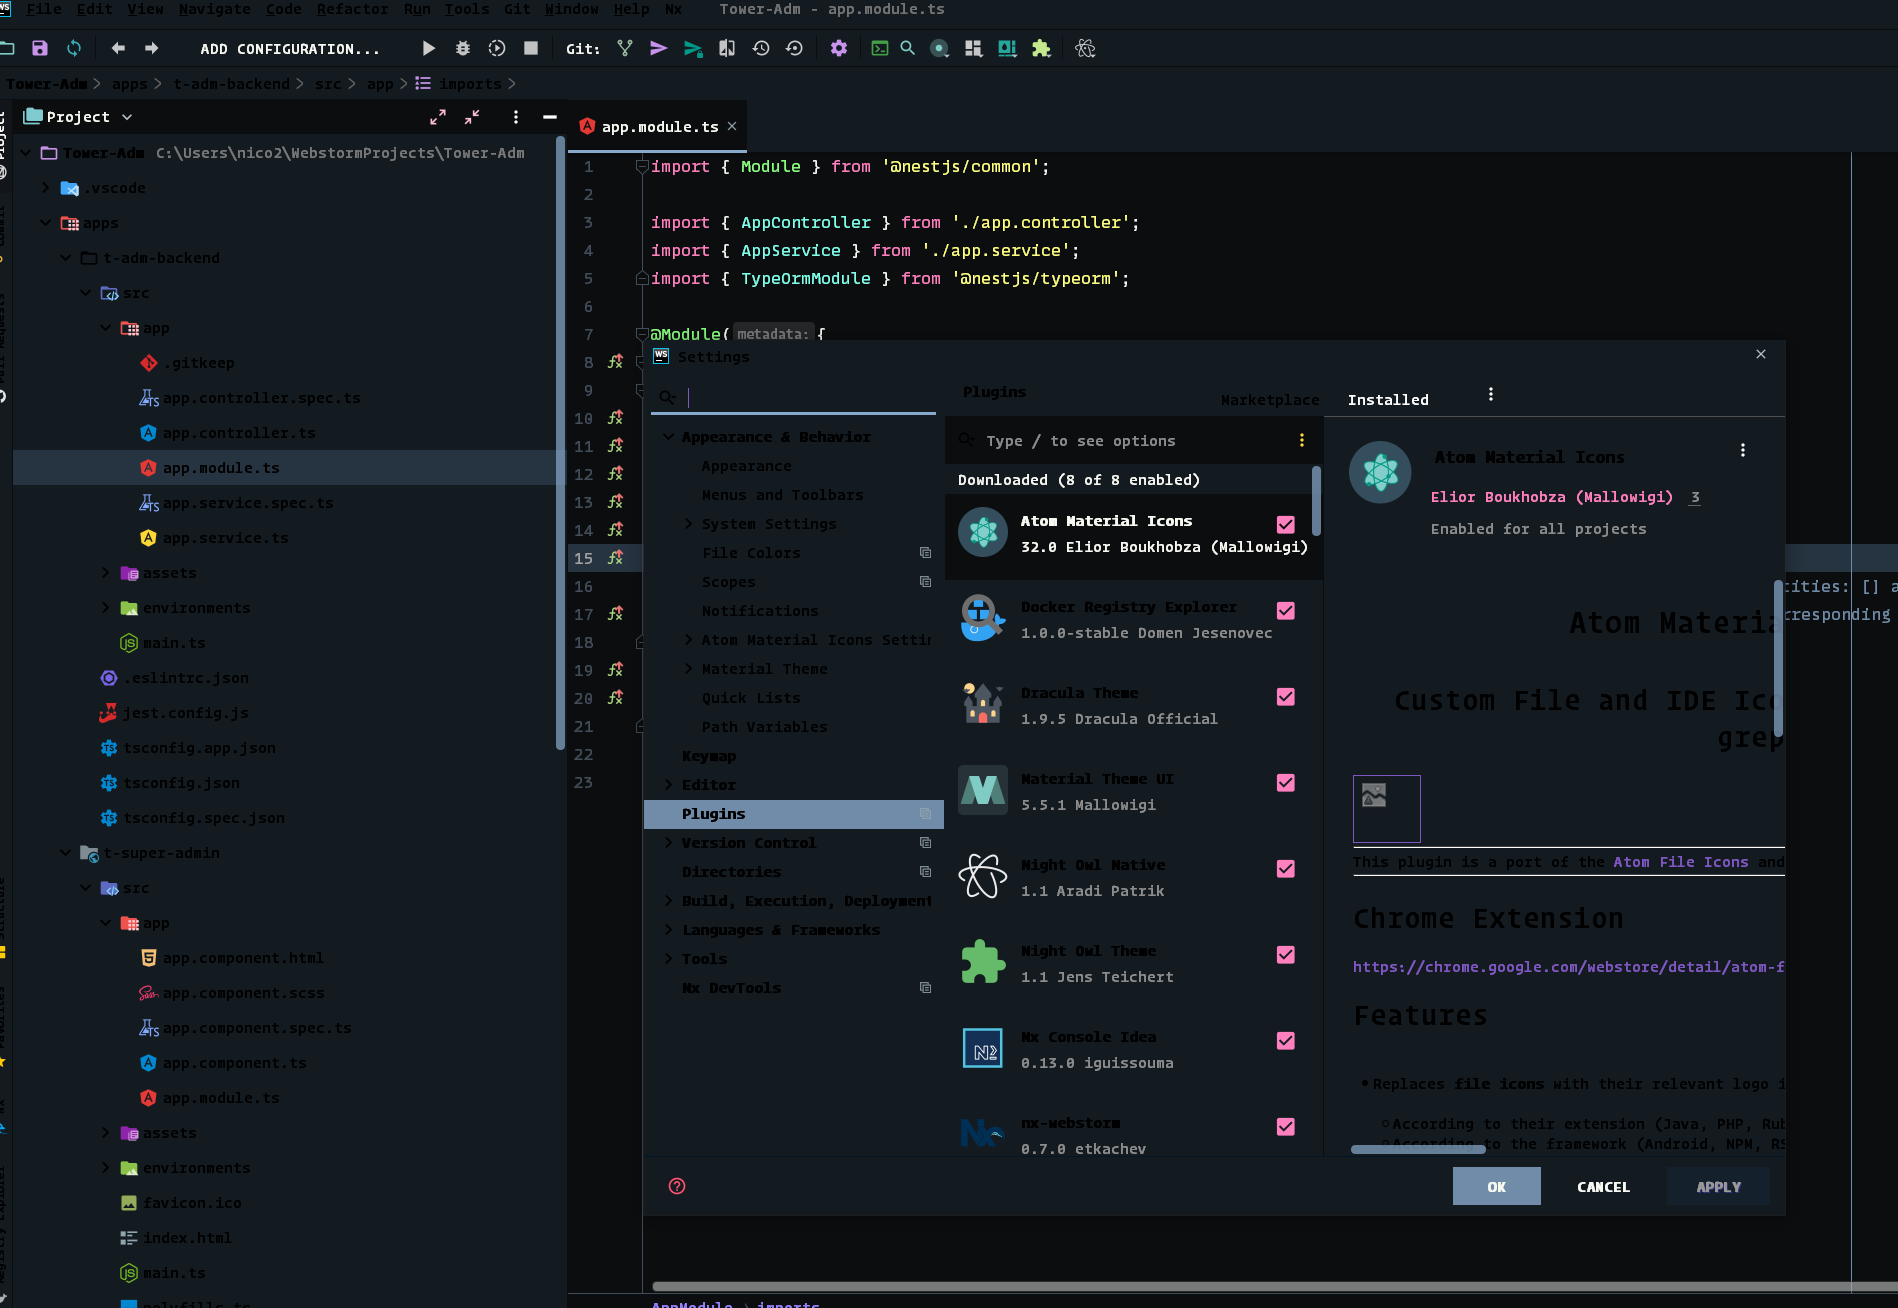Switch to the Marketplace tab
Screen dimensions: 1898x1308
tap(1269, 399)
